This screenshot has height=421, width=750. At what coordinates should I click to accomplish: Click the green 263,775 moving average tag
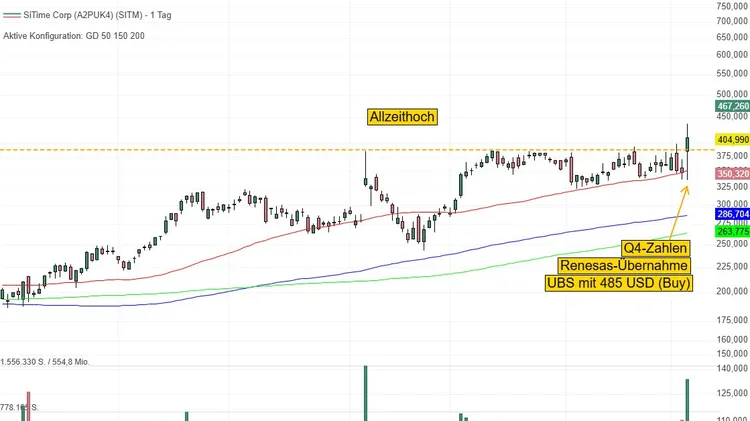732,232
